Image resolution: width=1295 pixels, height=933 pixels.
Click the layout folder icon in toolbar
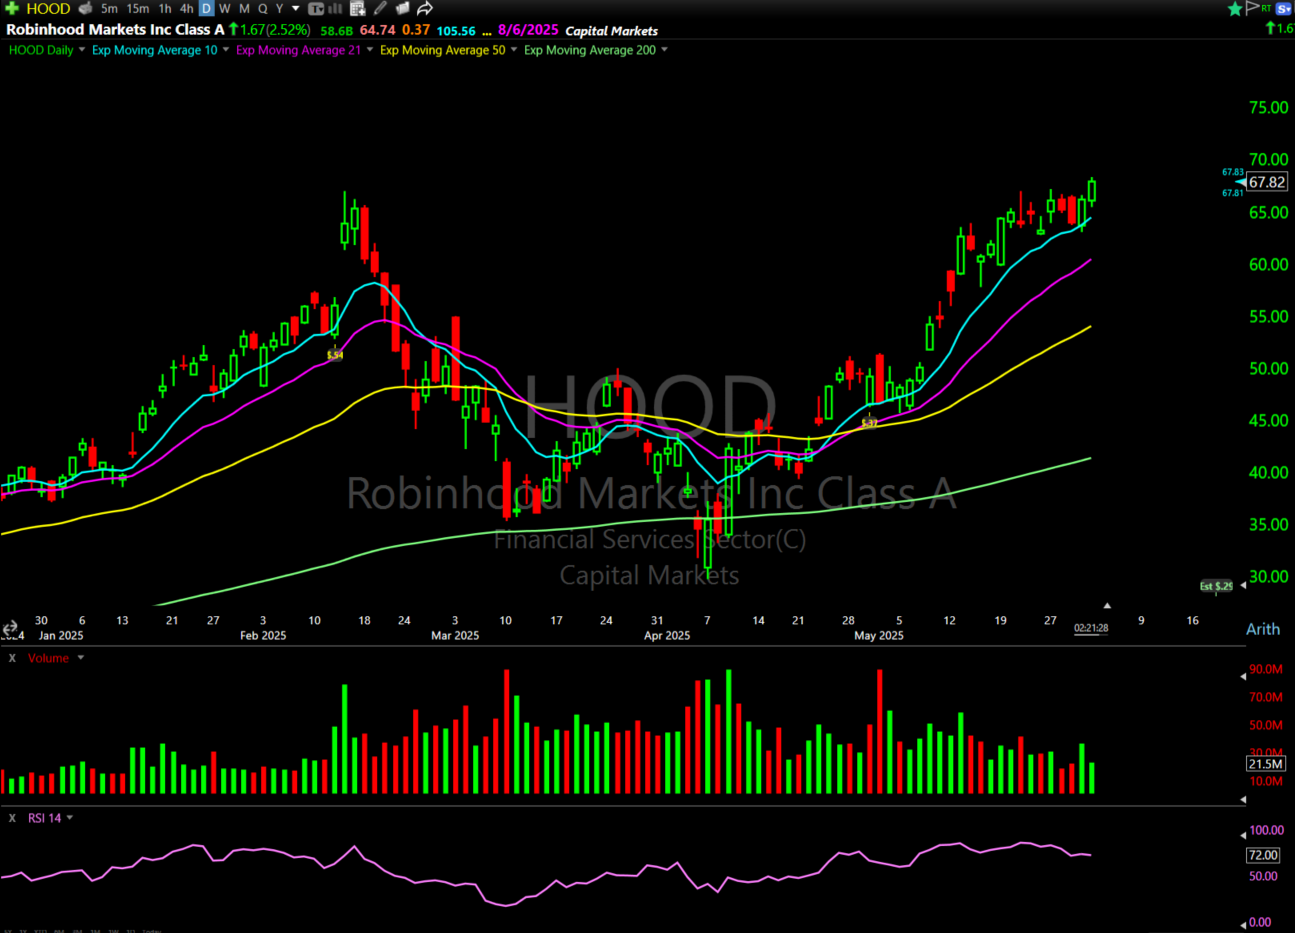click(x=402, y=8)
